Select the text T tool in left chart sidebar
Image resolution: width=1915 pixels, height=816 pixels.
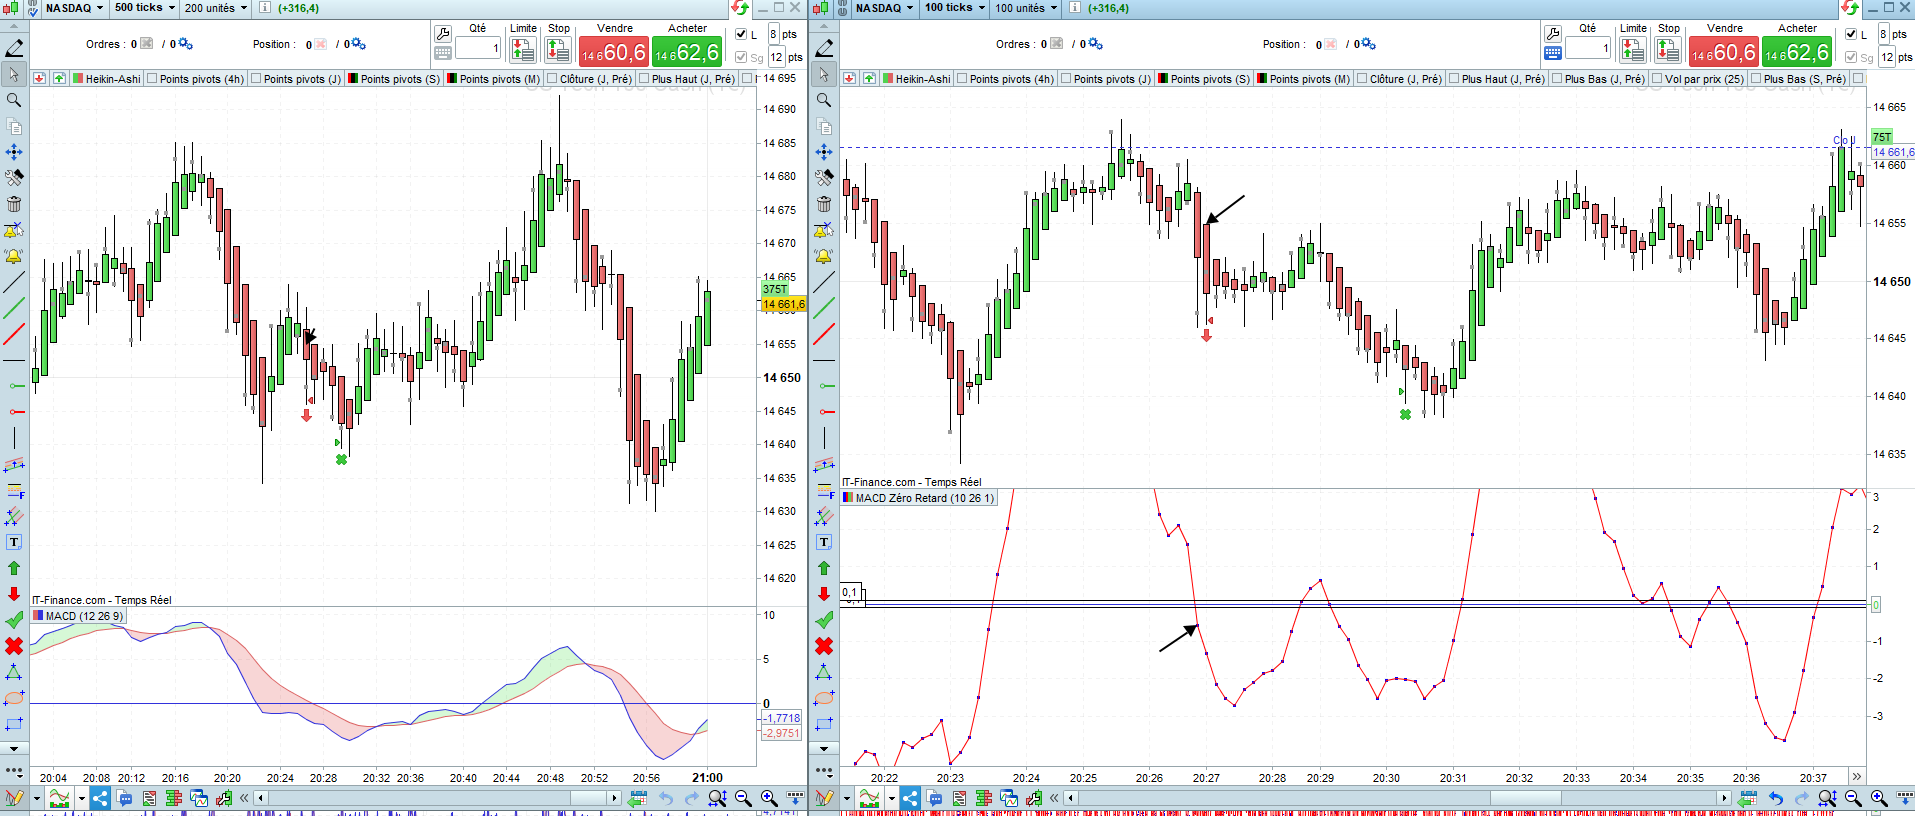[14, 542]
